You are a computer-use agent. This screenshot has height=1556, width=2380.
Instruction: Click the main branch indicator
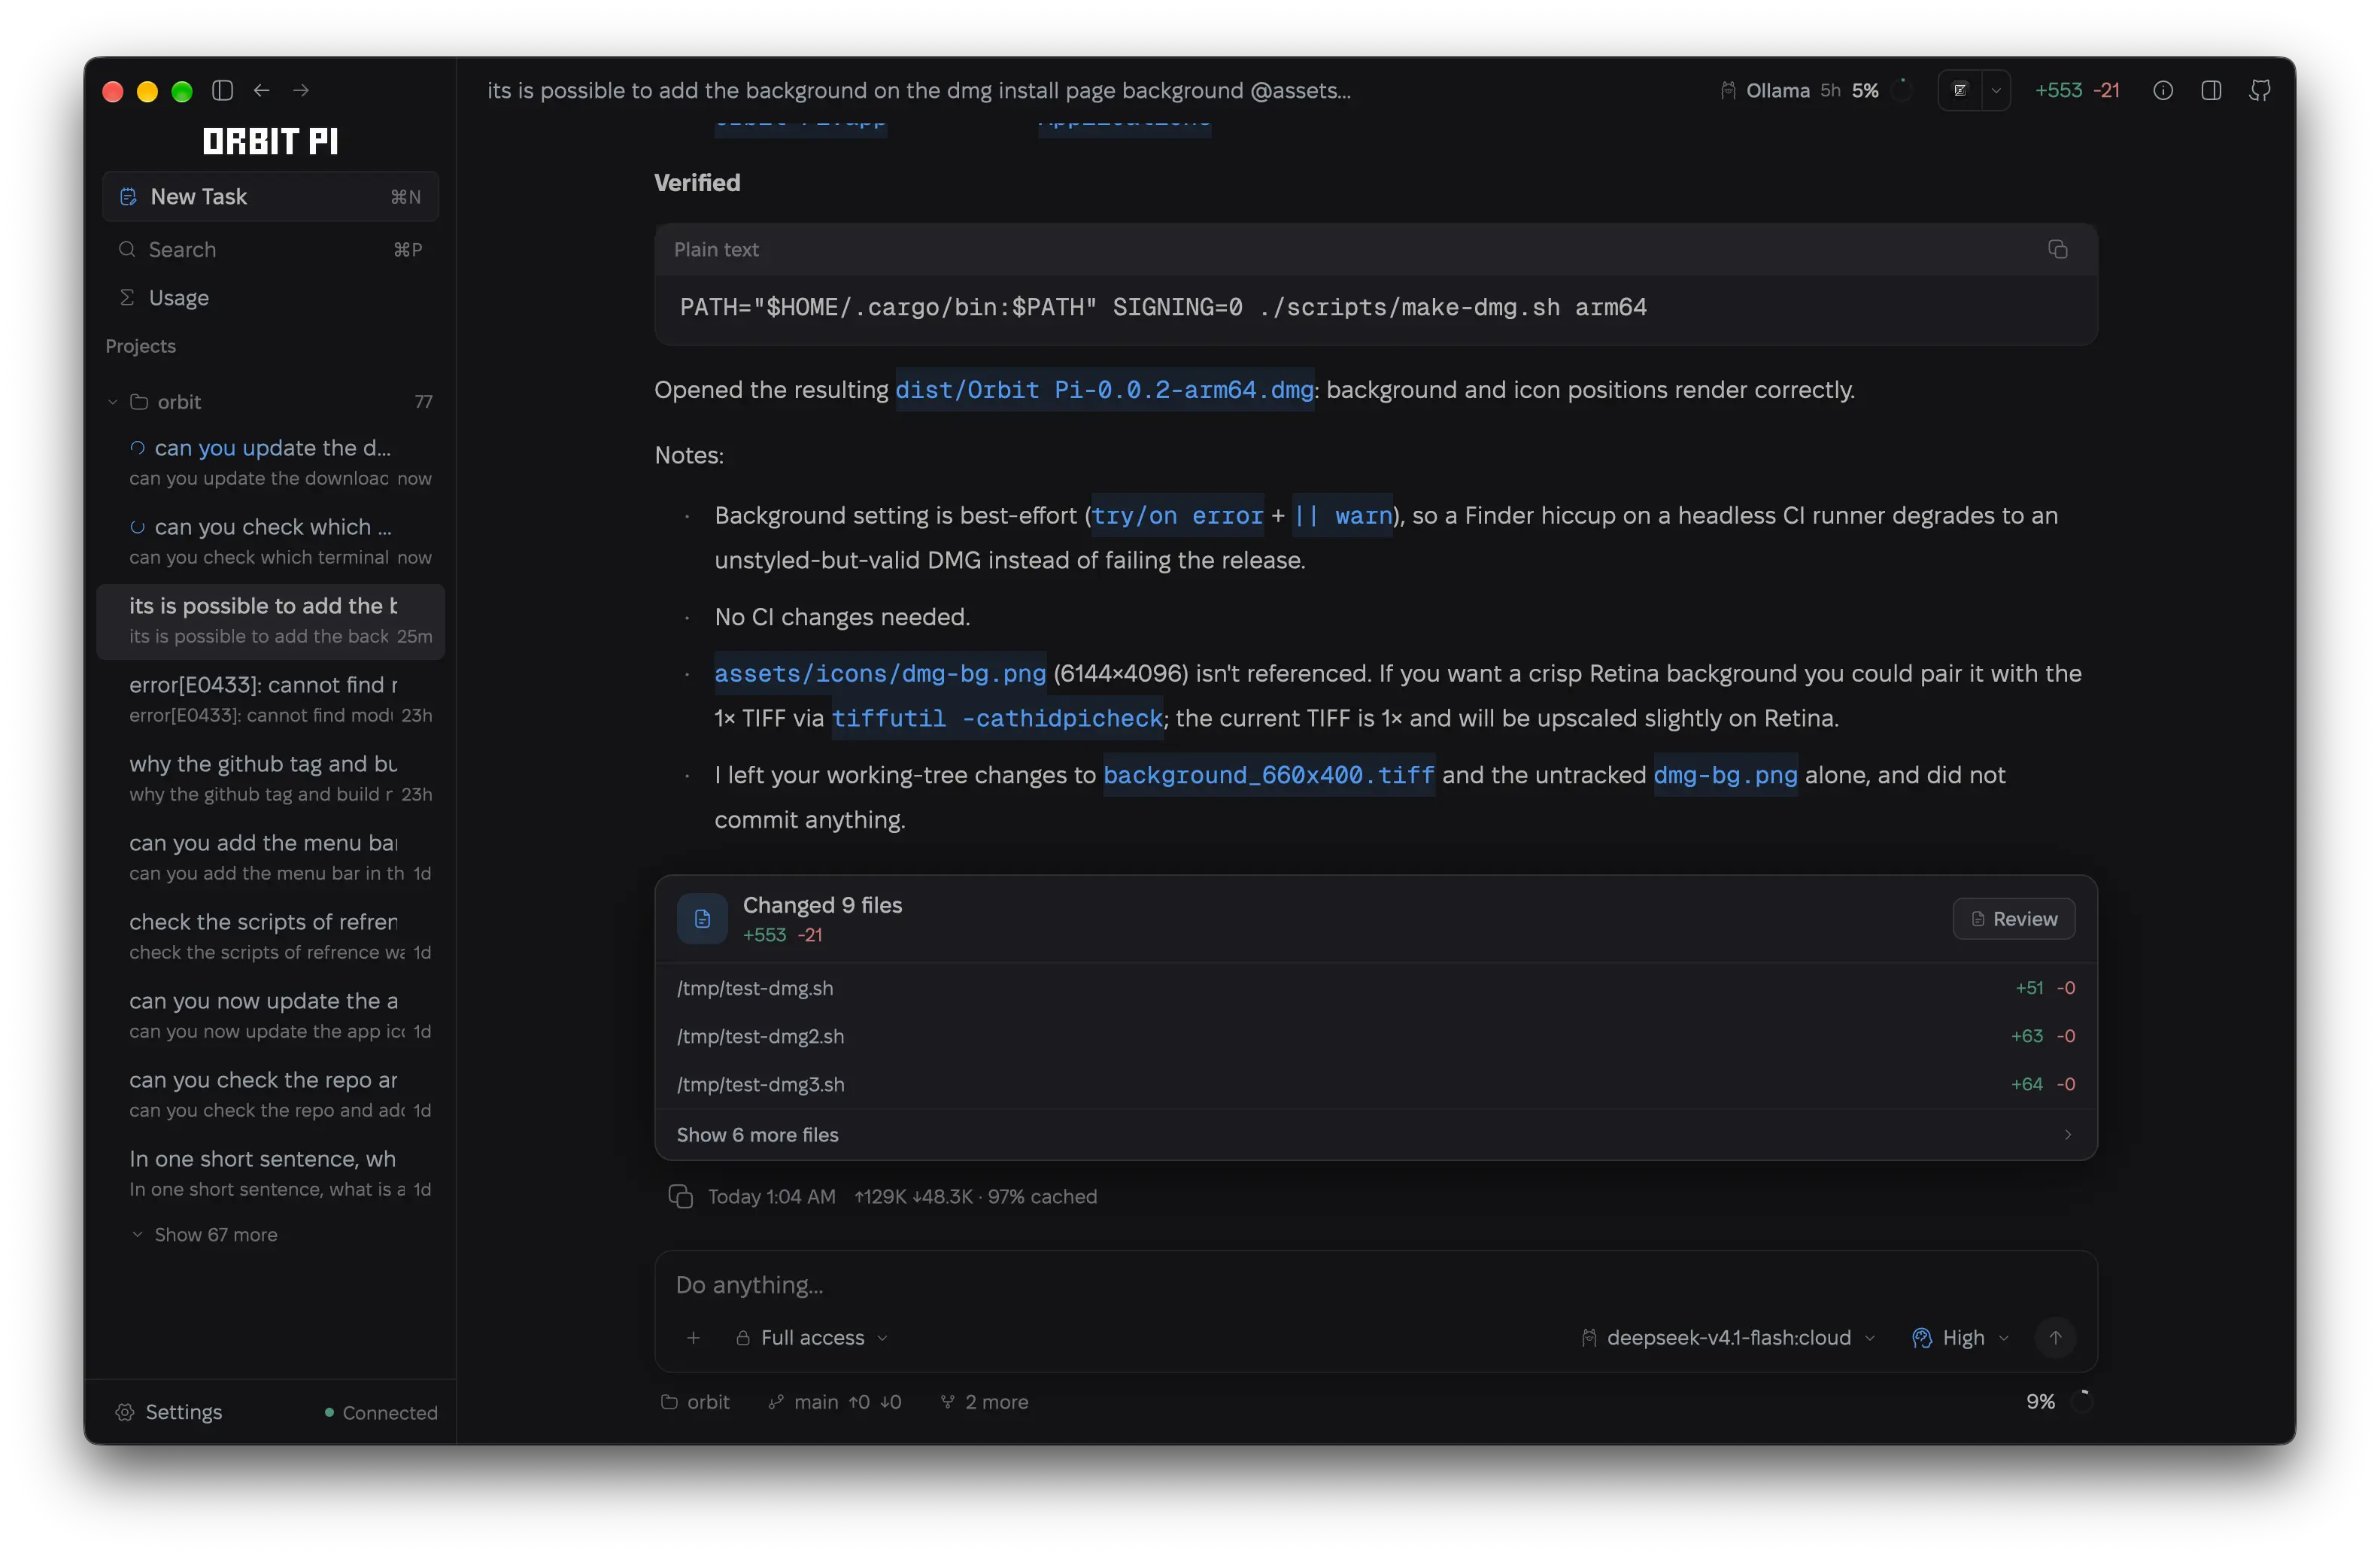pyautogui.click(x=834, y=1402)
